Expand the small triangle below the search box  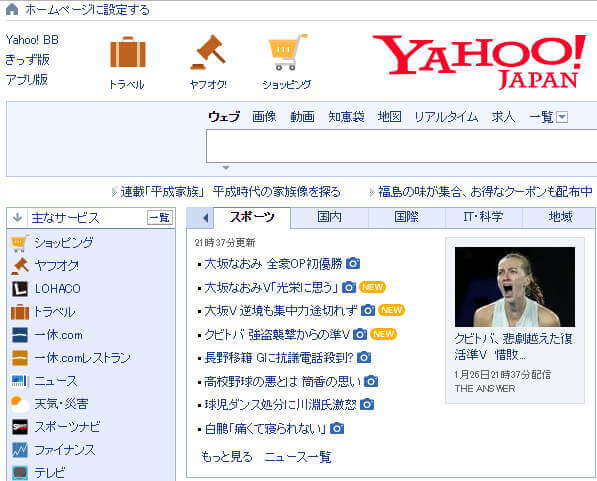point(226,168)
